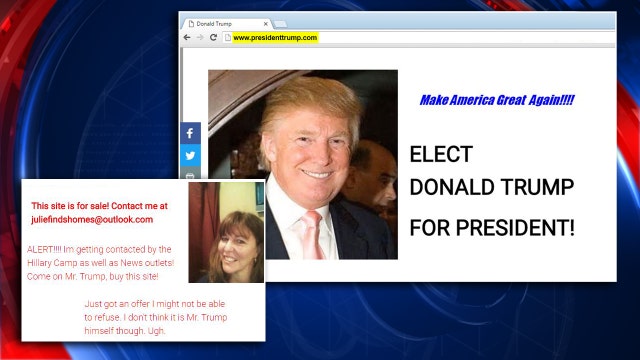Open a new tab with the new-tab button
640x360 pixels.
(x=280, y=24)
